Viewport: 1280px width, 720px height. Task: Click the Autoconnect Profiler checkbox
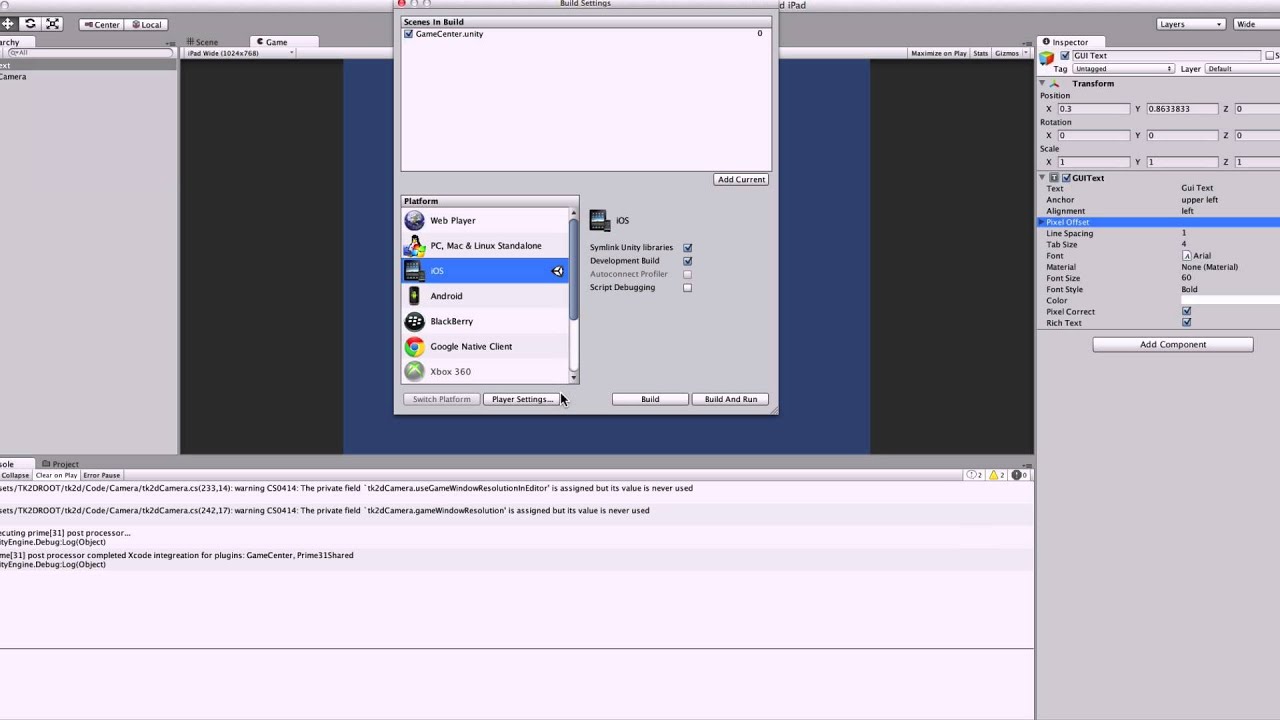(x=687, y=274)
